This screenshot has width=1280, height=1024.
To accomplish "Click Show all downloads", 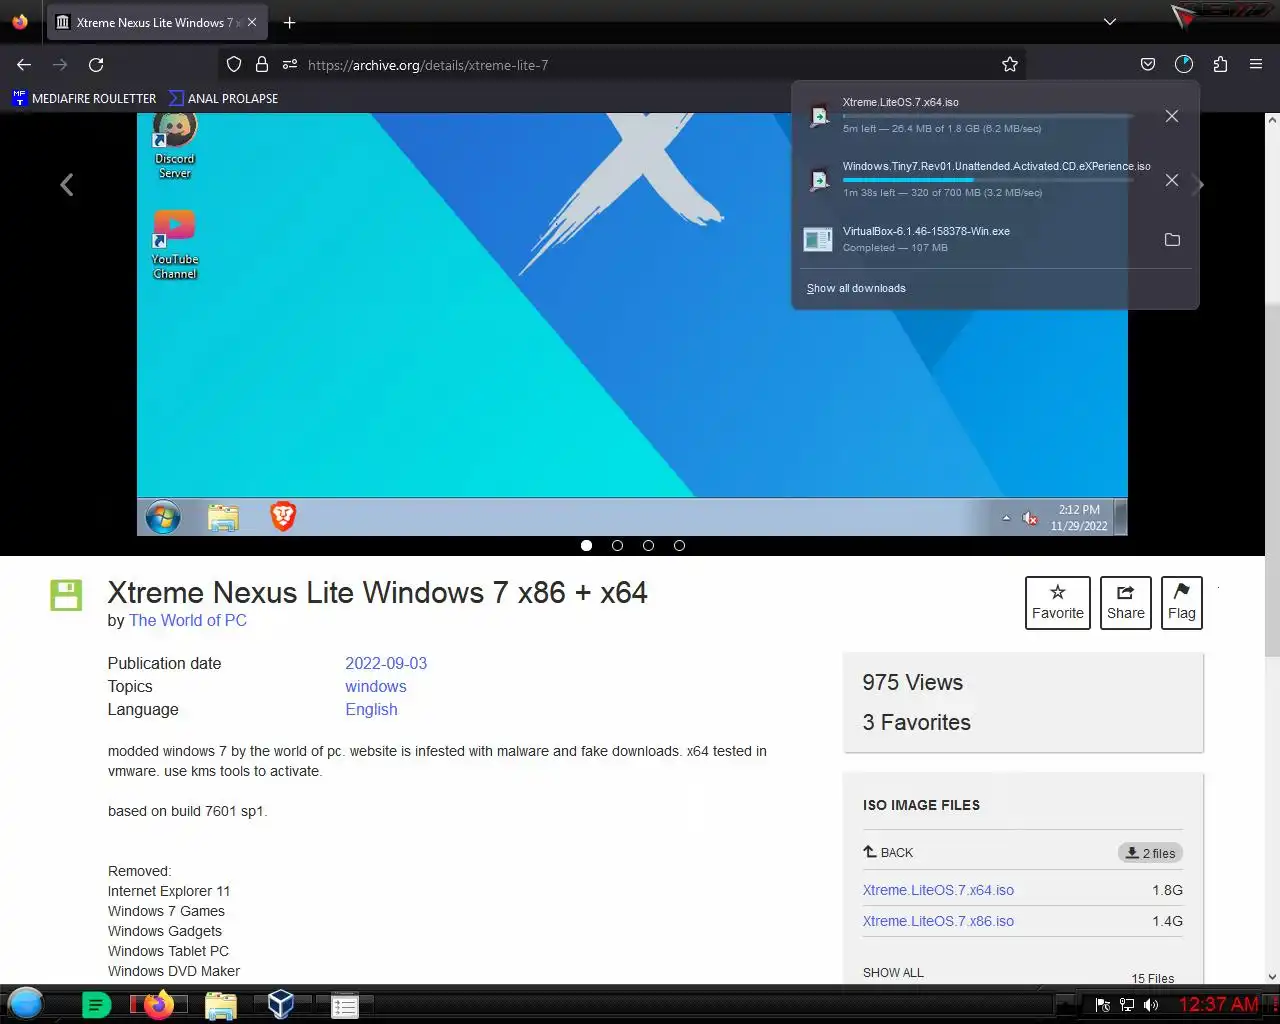I will click(856, 288).
